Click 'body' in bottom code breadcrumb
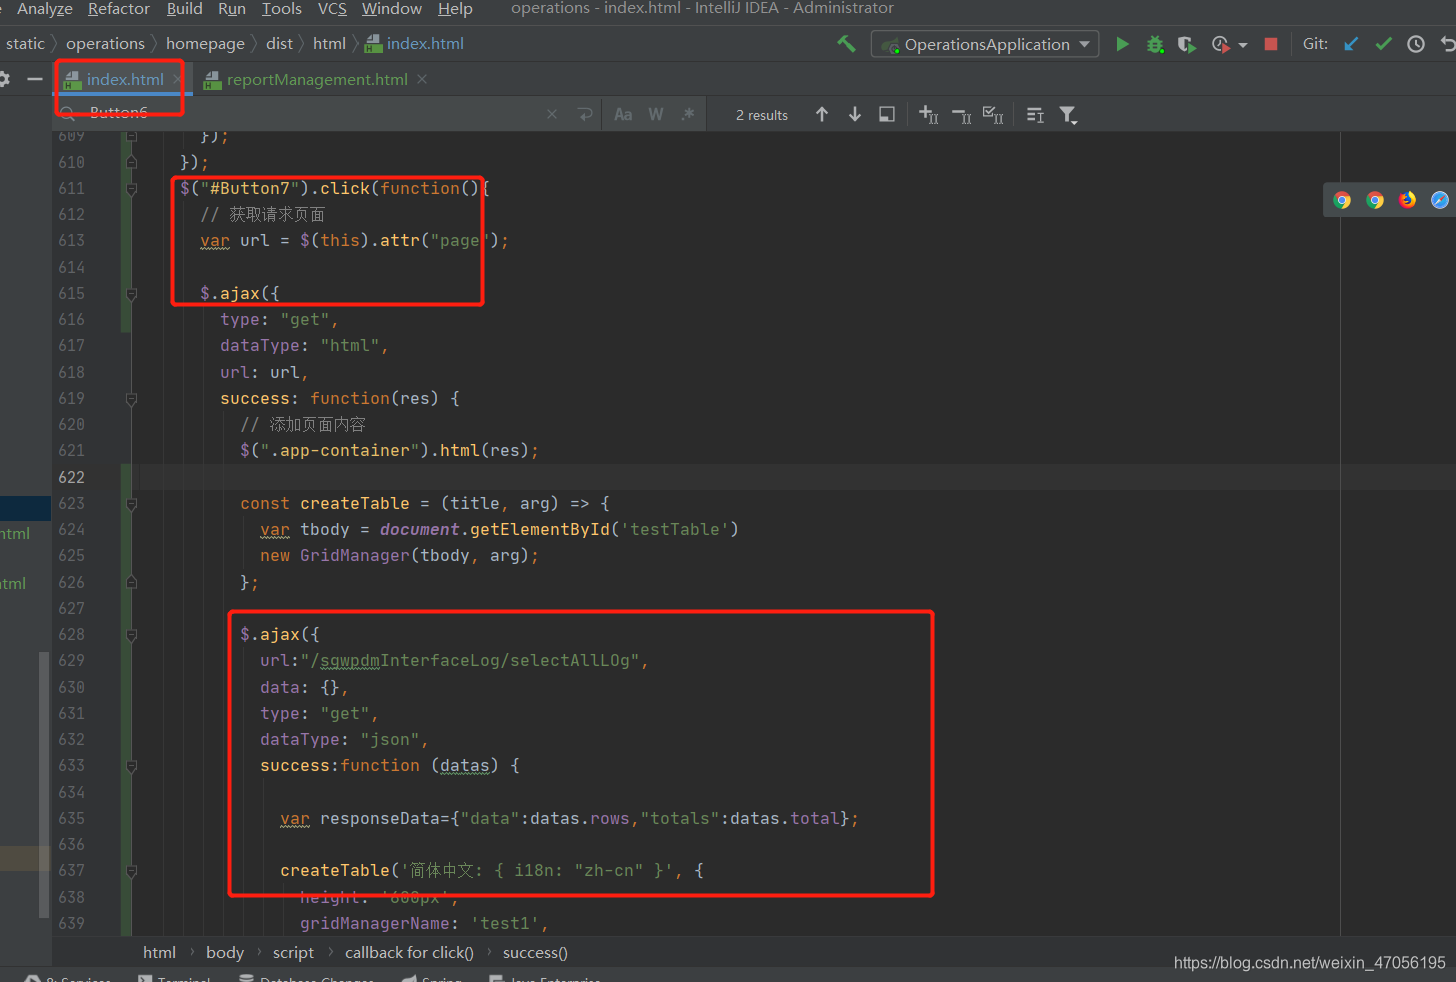1456x982 pixels. pyautogui.click(x=225, y=953)
